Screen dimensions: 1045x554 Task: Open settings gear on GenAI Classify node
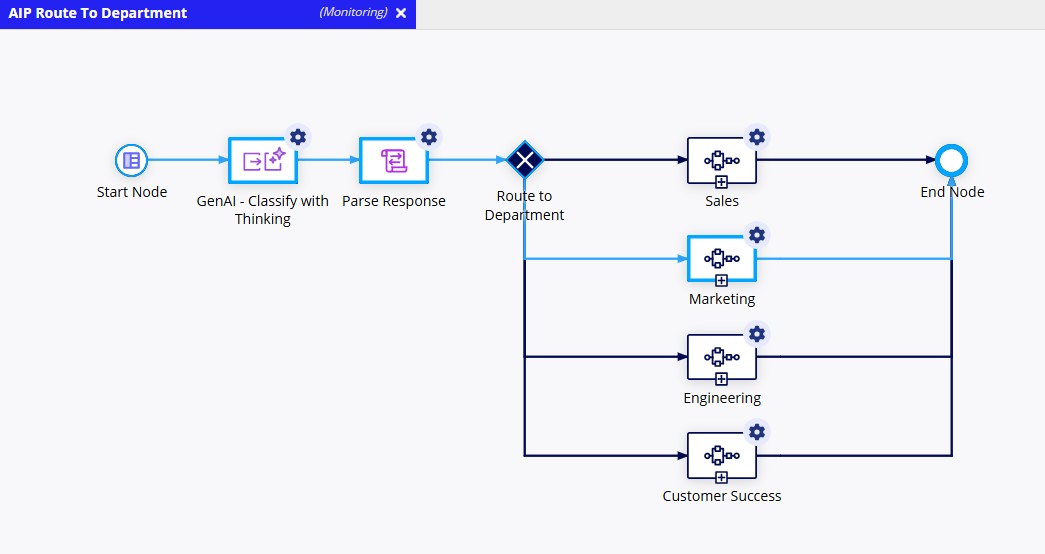pos(298,137)
